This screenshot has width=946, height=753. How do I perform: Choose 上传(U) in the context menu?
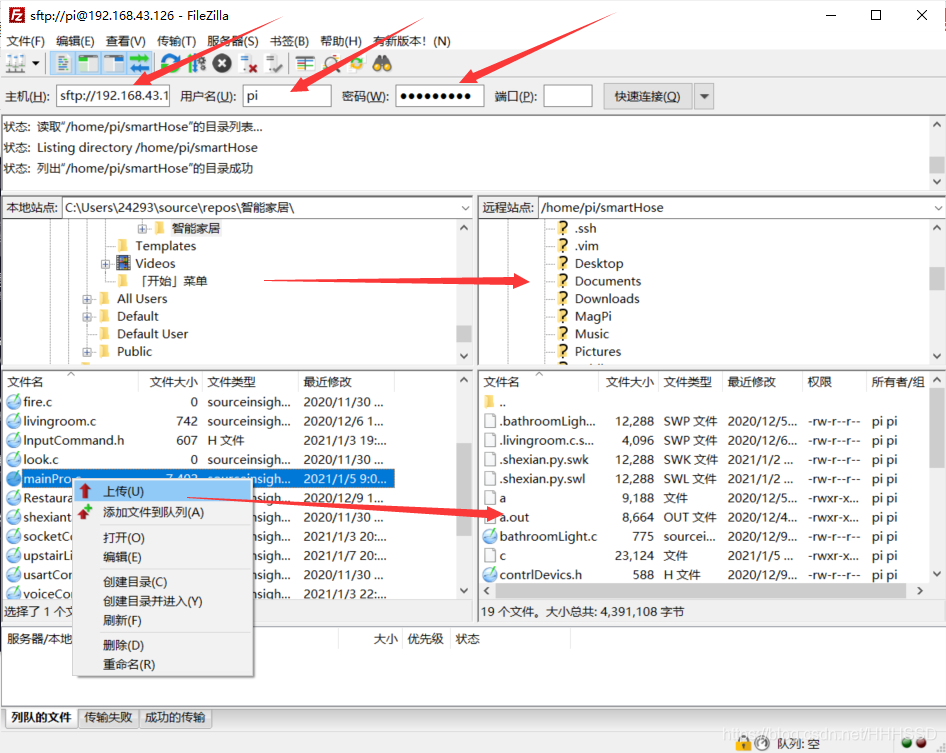coord(162,491)
